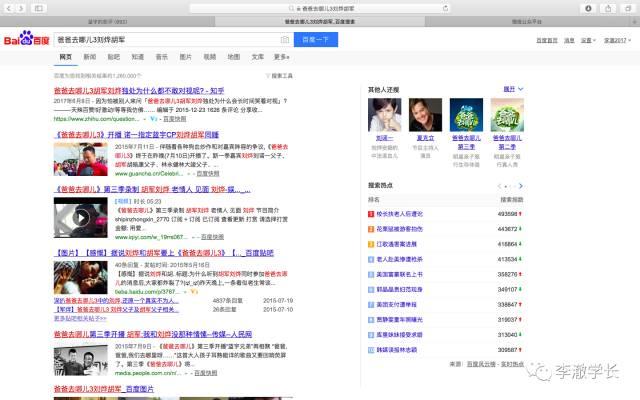Open 百度快照 under the iqiyi result

(x=212, y=237)
